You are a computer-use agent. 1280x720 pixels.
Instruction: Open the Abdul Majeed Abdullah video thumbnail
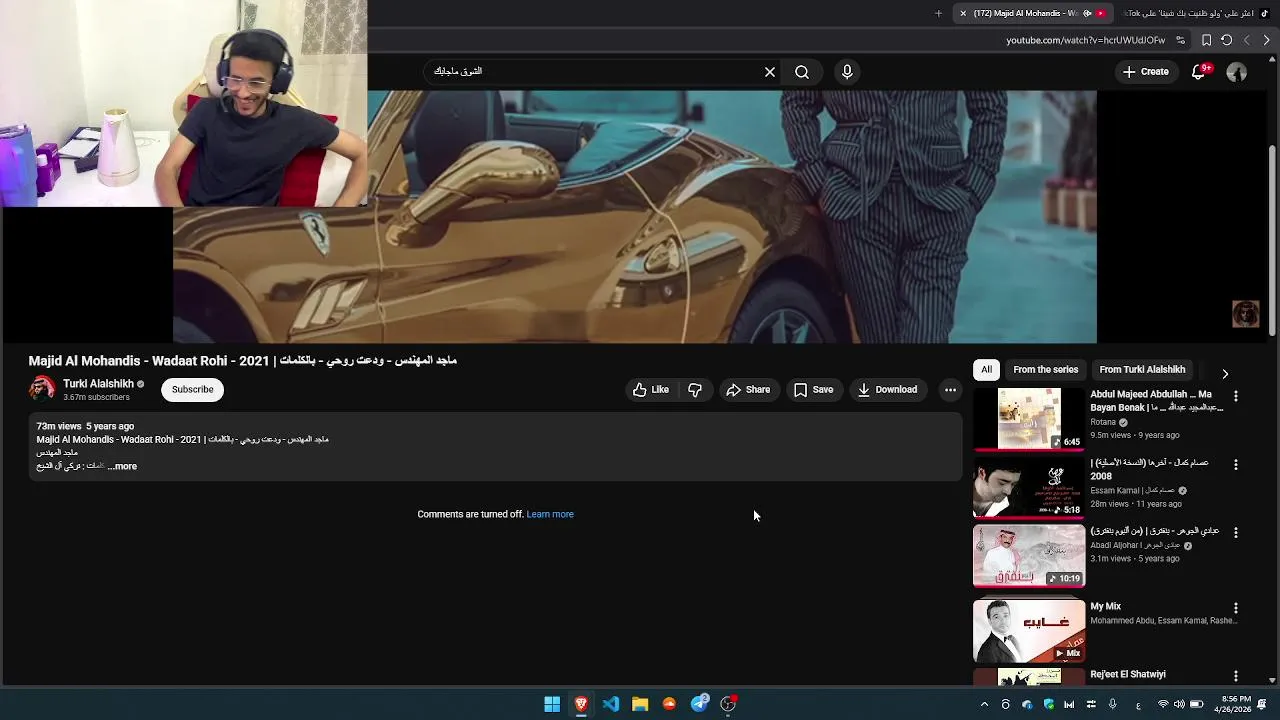pyautogui.click(x=1029, y=419)
